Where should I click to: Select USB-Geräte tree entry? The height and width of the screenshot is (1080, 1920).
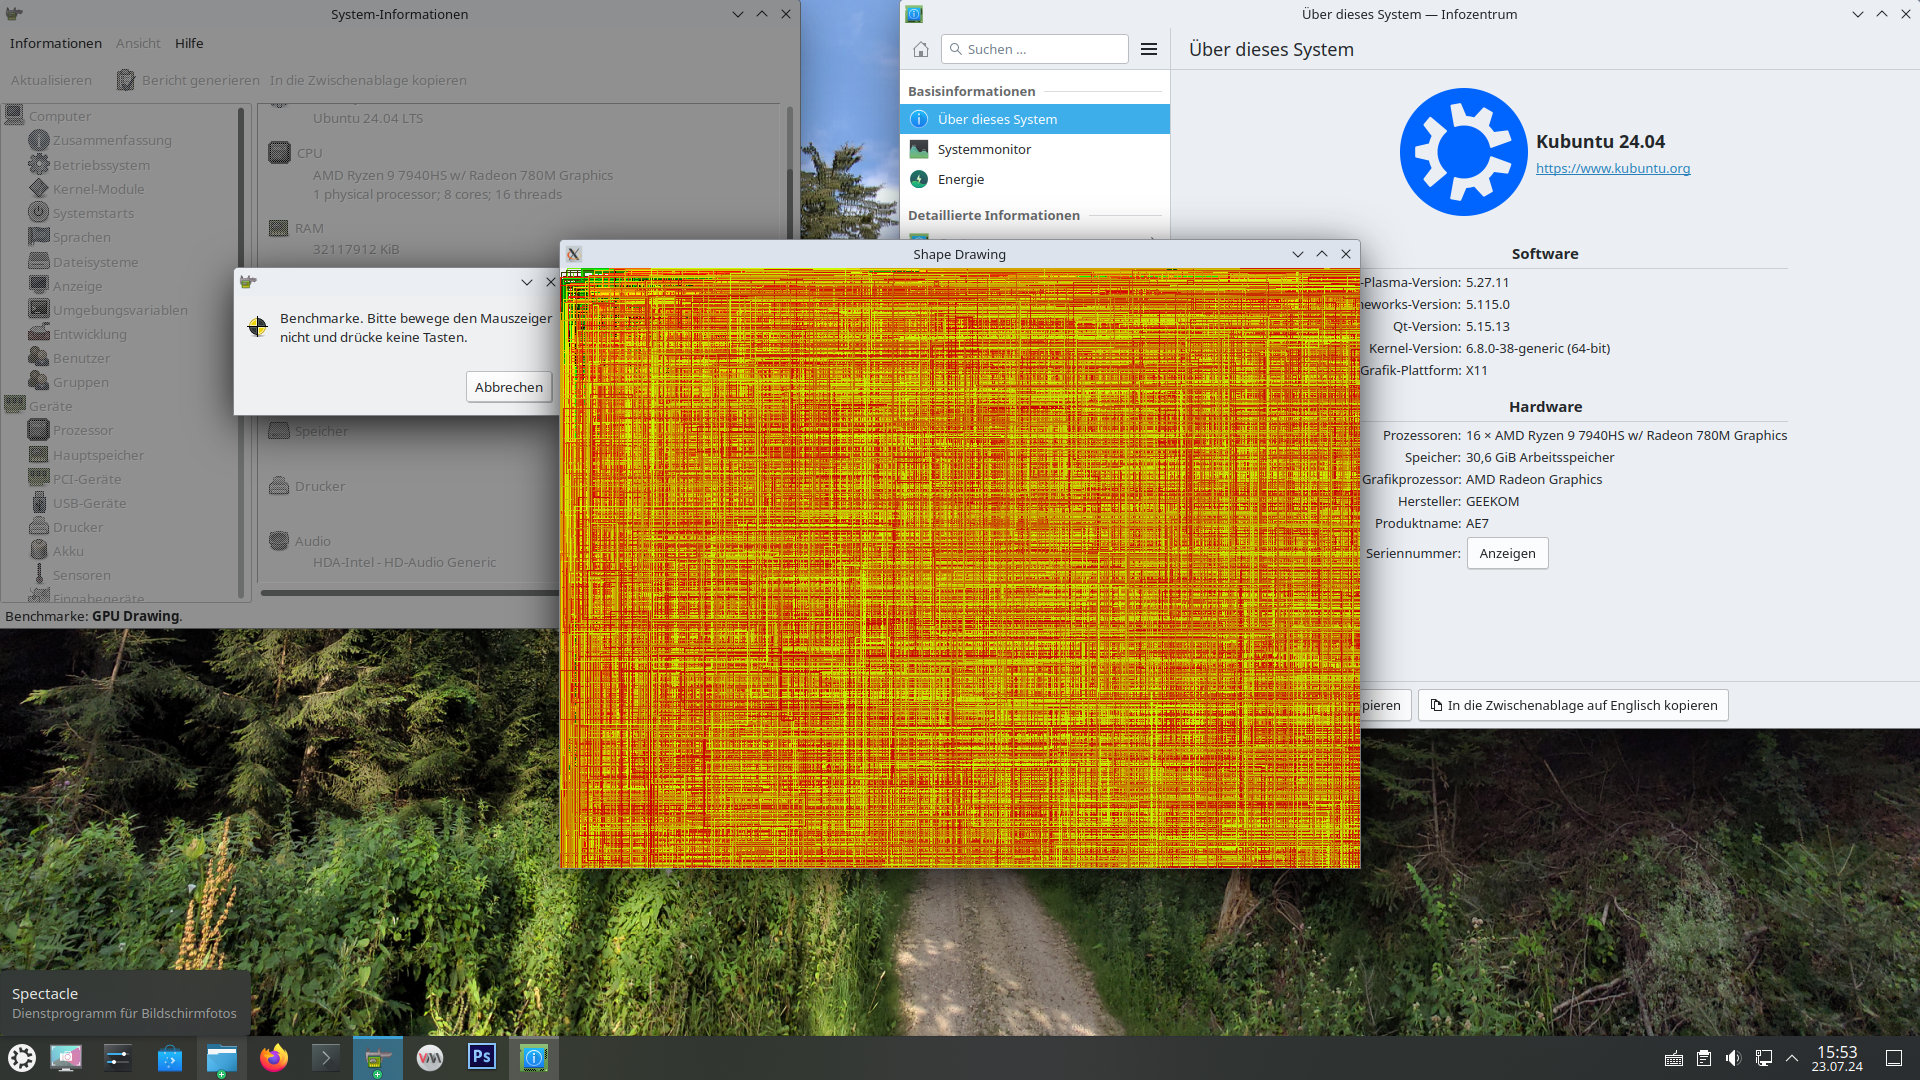point(89,503)
